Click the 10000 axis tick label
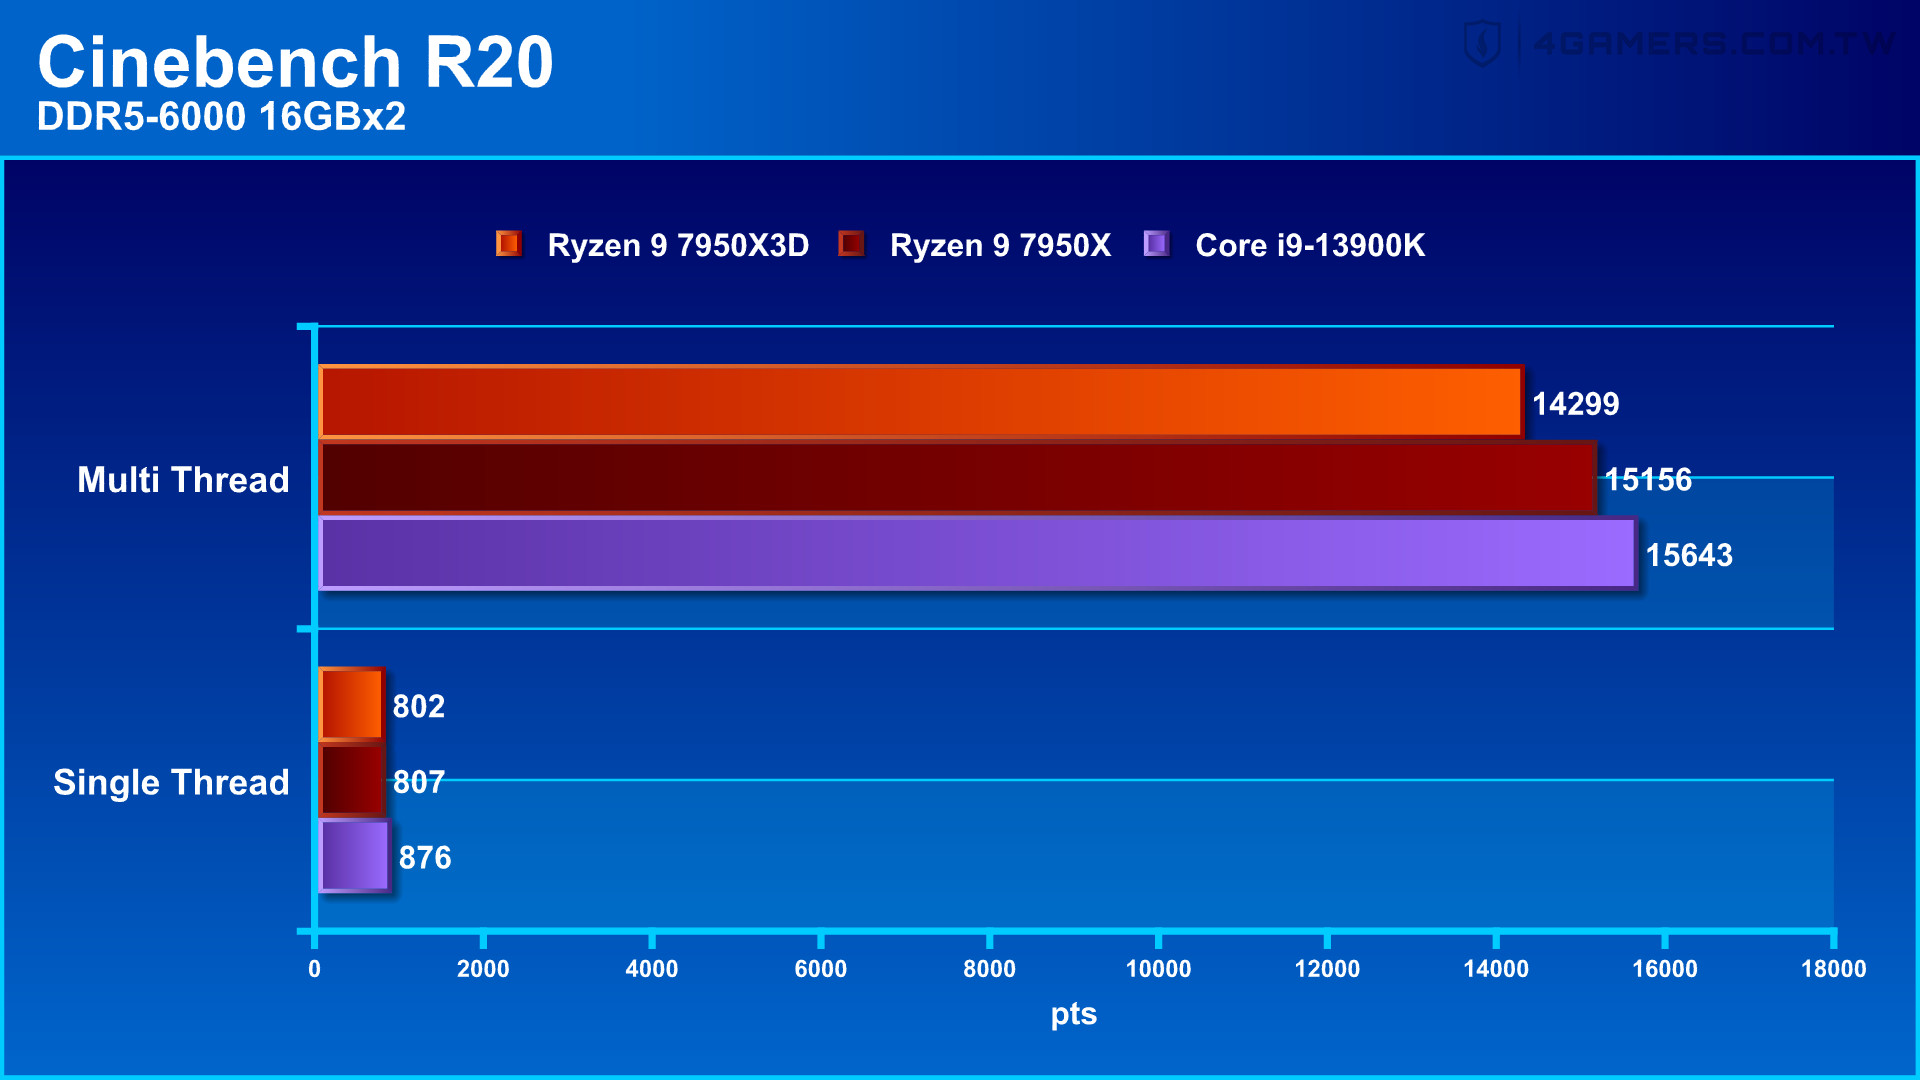Screen dimensions: 1920x1080 (x=1158, y=969)
